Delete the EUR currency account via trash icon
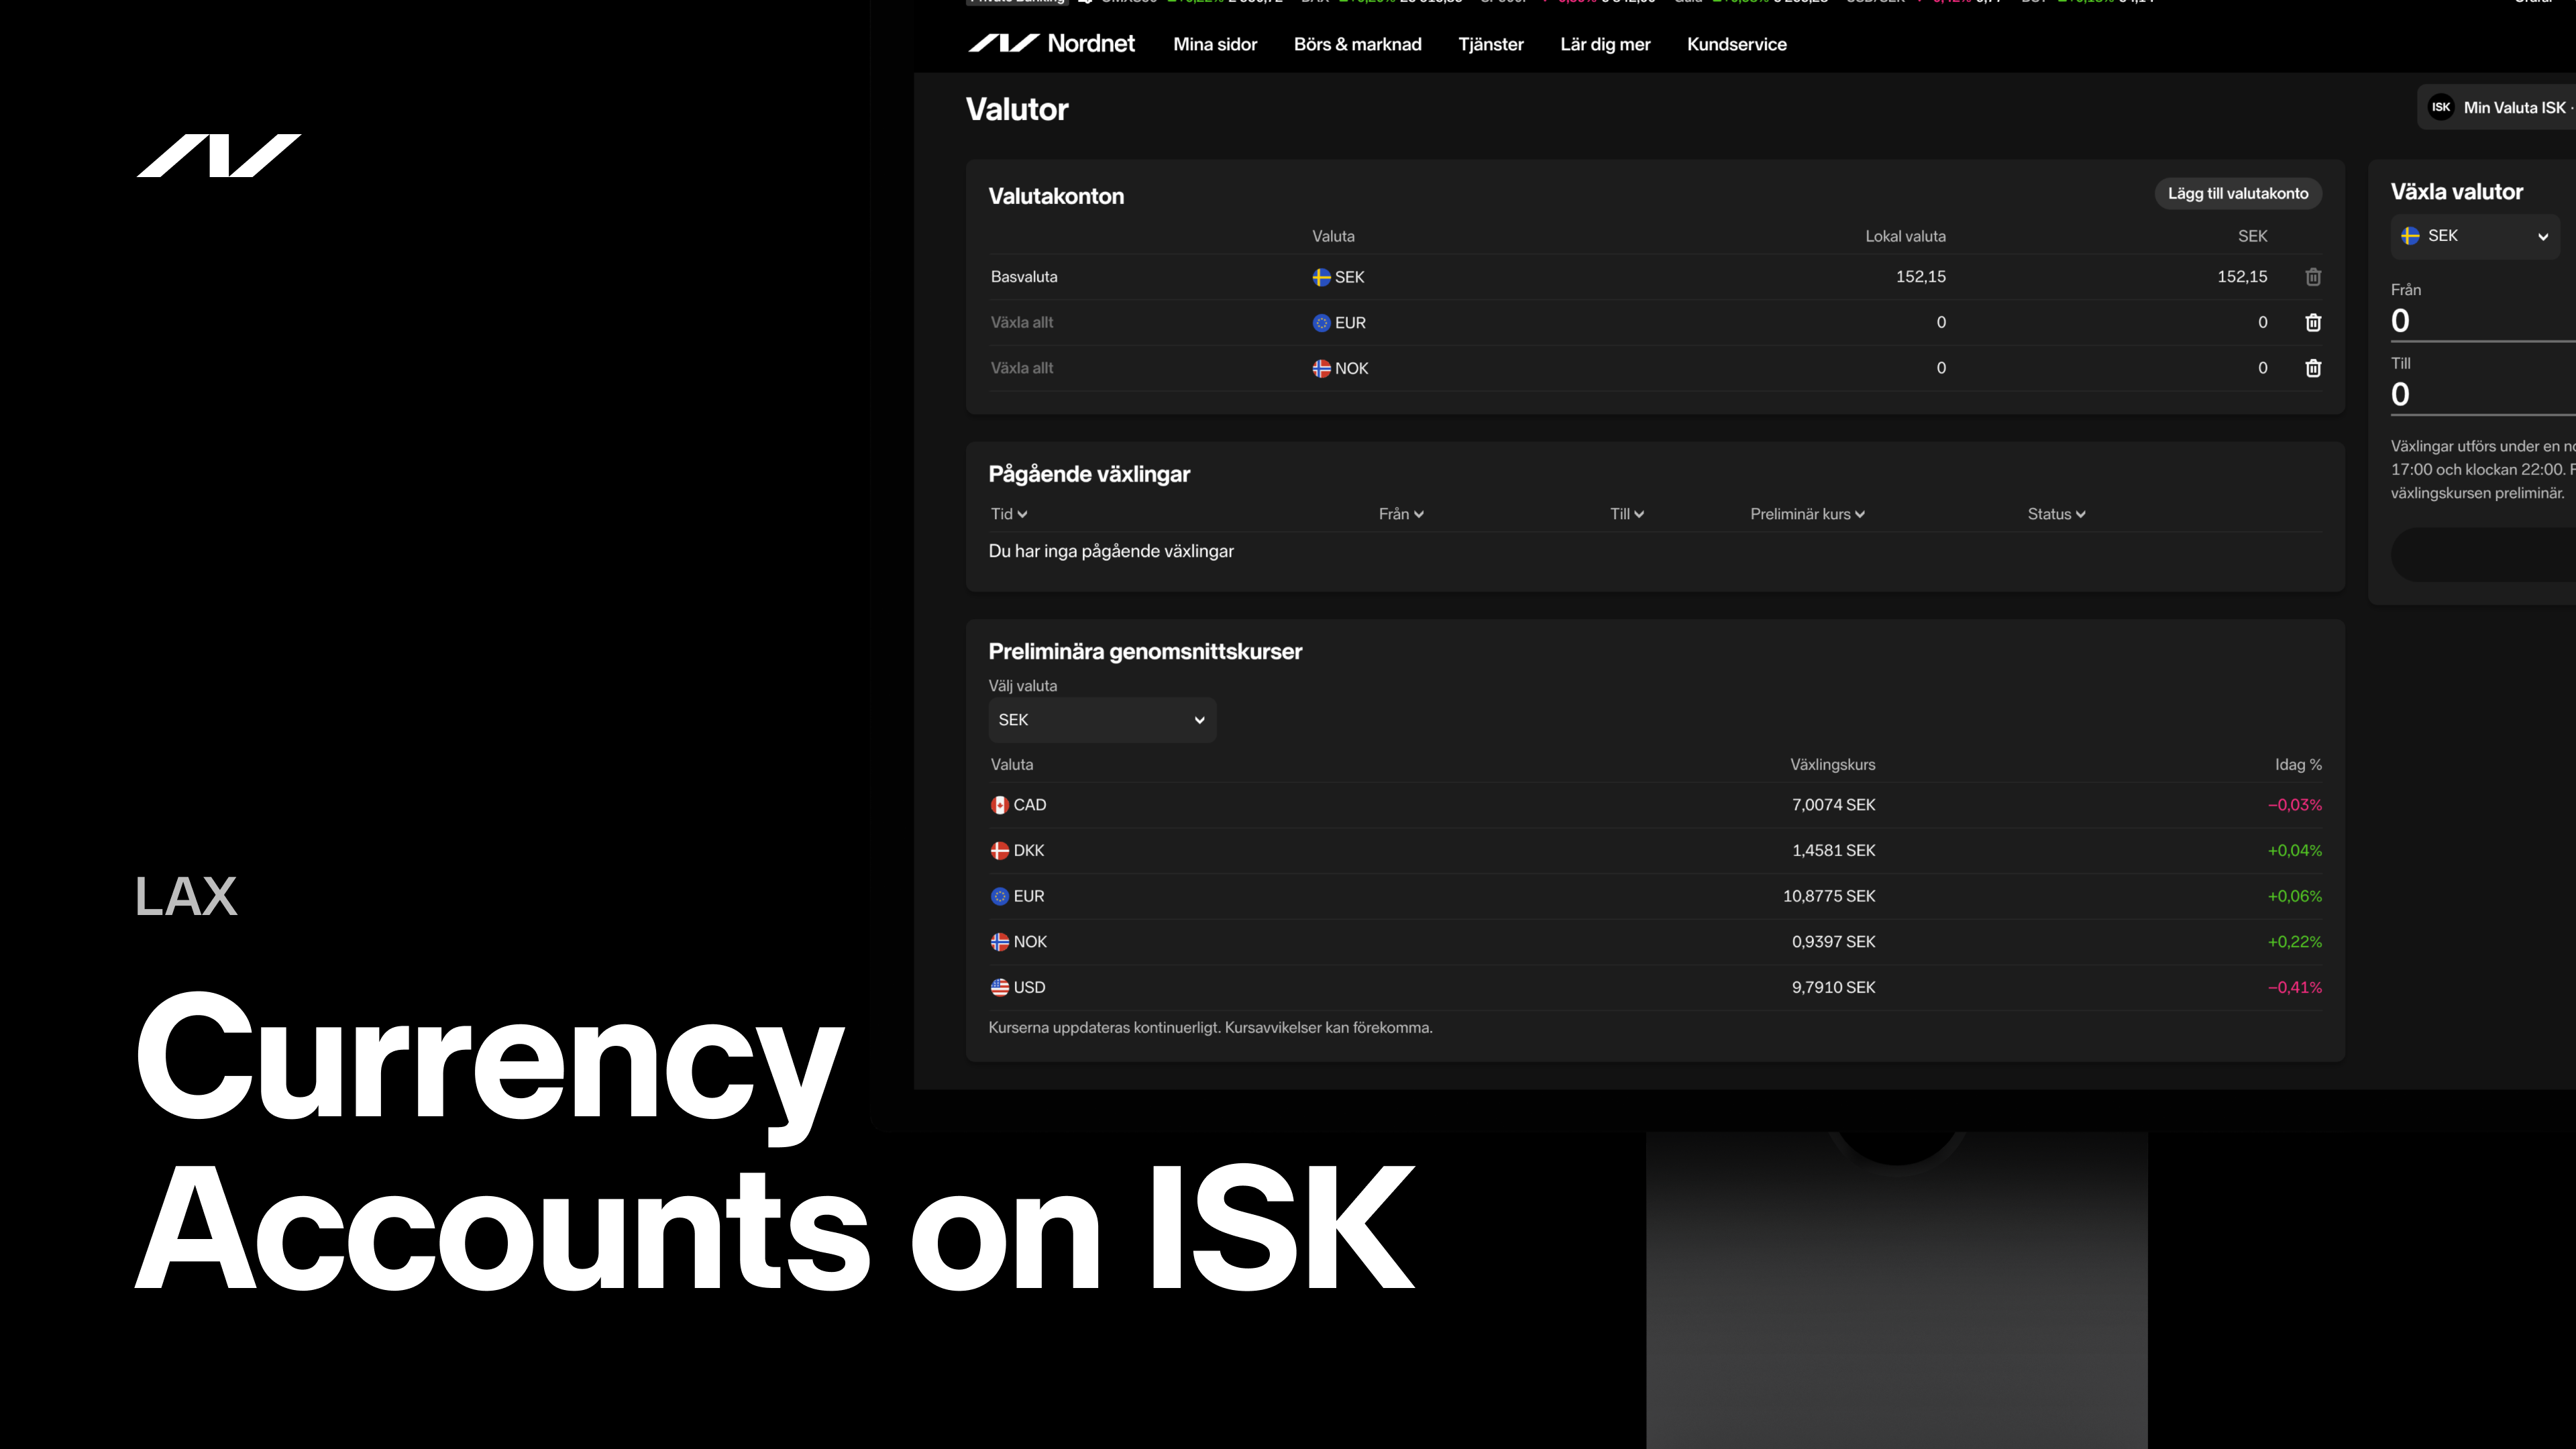The width and height of the screenshot is (2576, 1449). click(2313, 322)
